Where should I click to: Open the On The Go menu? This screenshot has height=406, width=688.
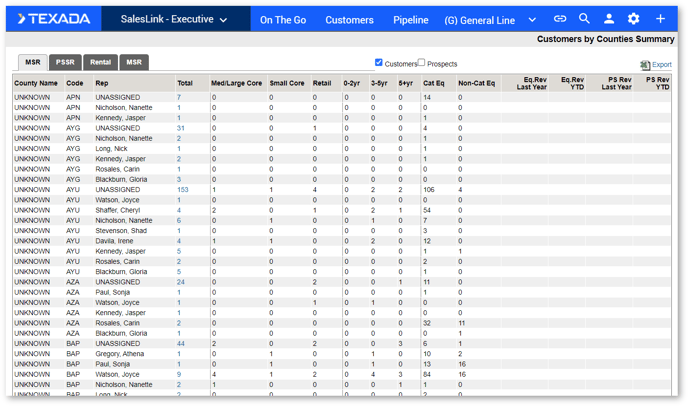[x=283, y=20]
